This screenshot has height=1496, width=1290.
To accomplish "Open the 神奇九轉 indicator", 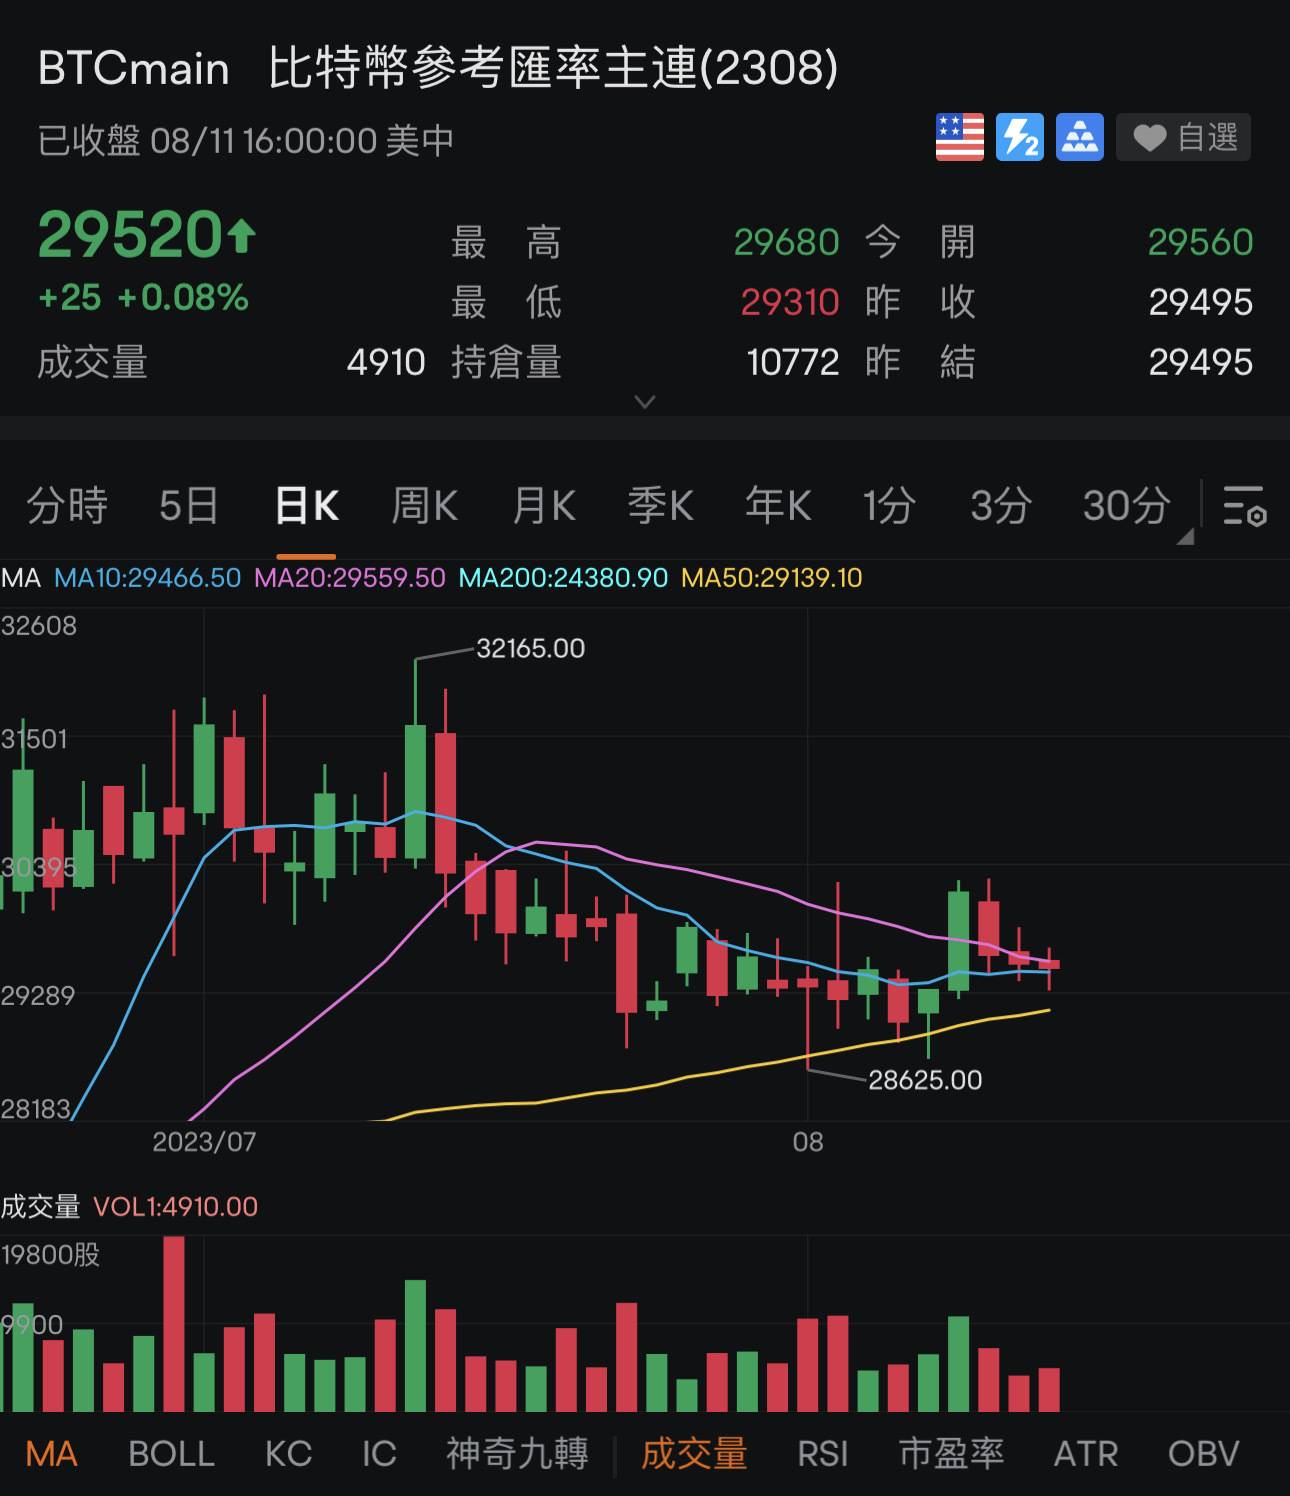I will [x=516, y=1454].
